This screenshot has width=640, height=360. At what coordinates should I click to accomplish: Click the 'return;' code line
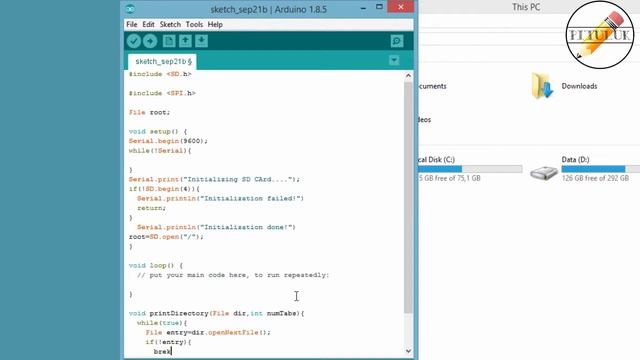click(151, 208)
